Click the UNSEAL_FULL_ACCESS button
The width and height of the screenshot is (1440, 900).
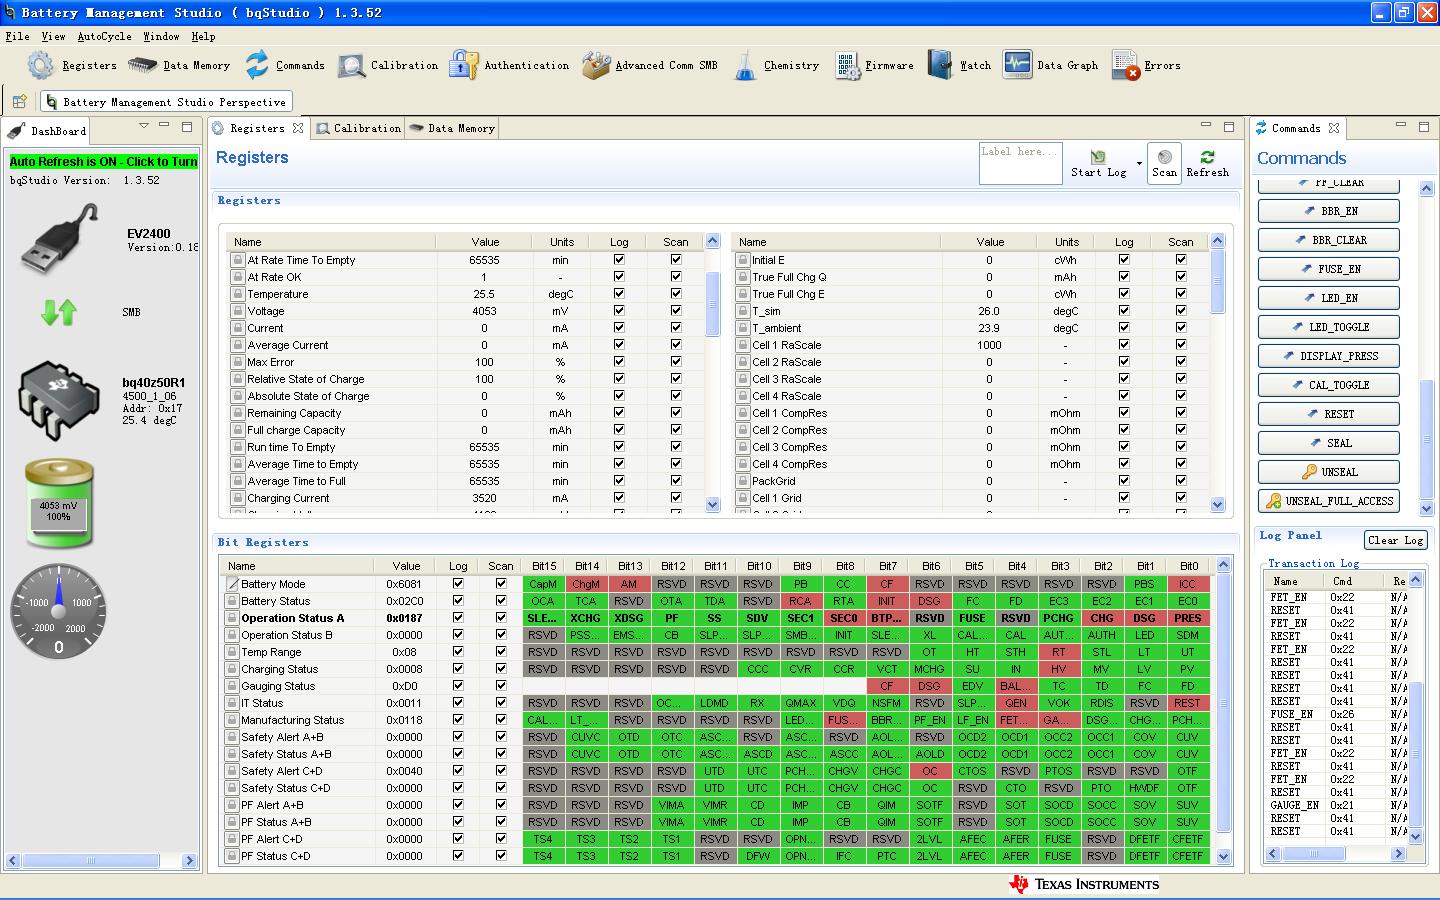(1329, 501)
